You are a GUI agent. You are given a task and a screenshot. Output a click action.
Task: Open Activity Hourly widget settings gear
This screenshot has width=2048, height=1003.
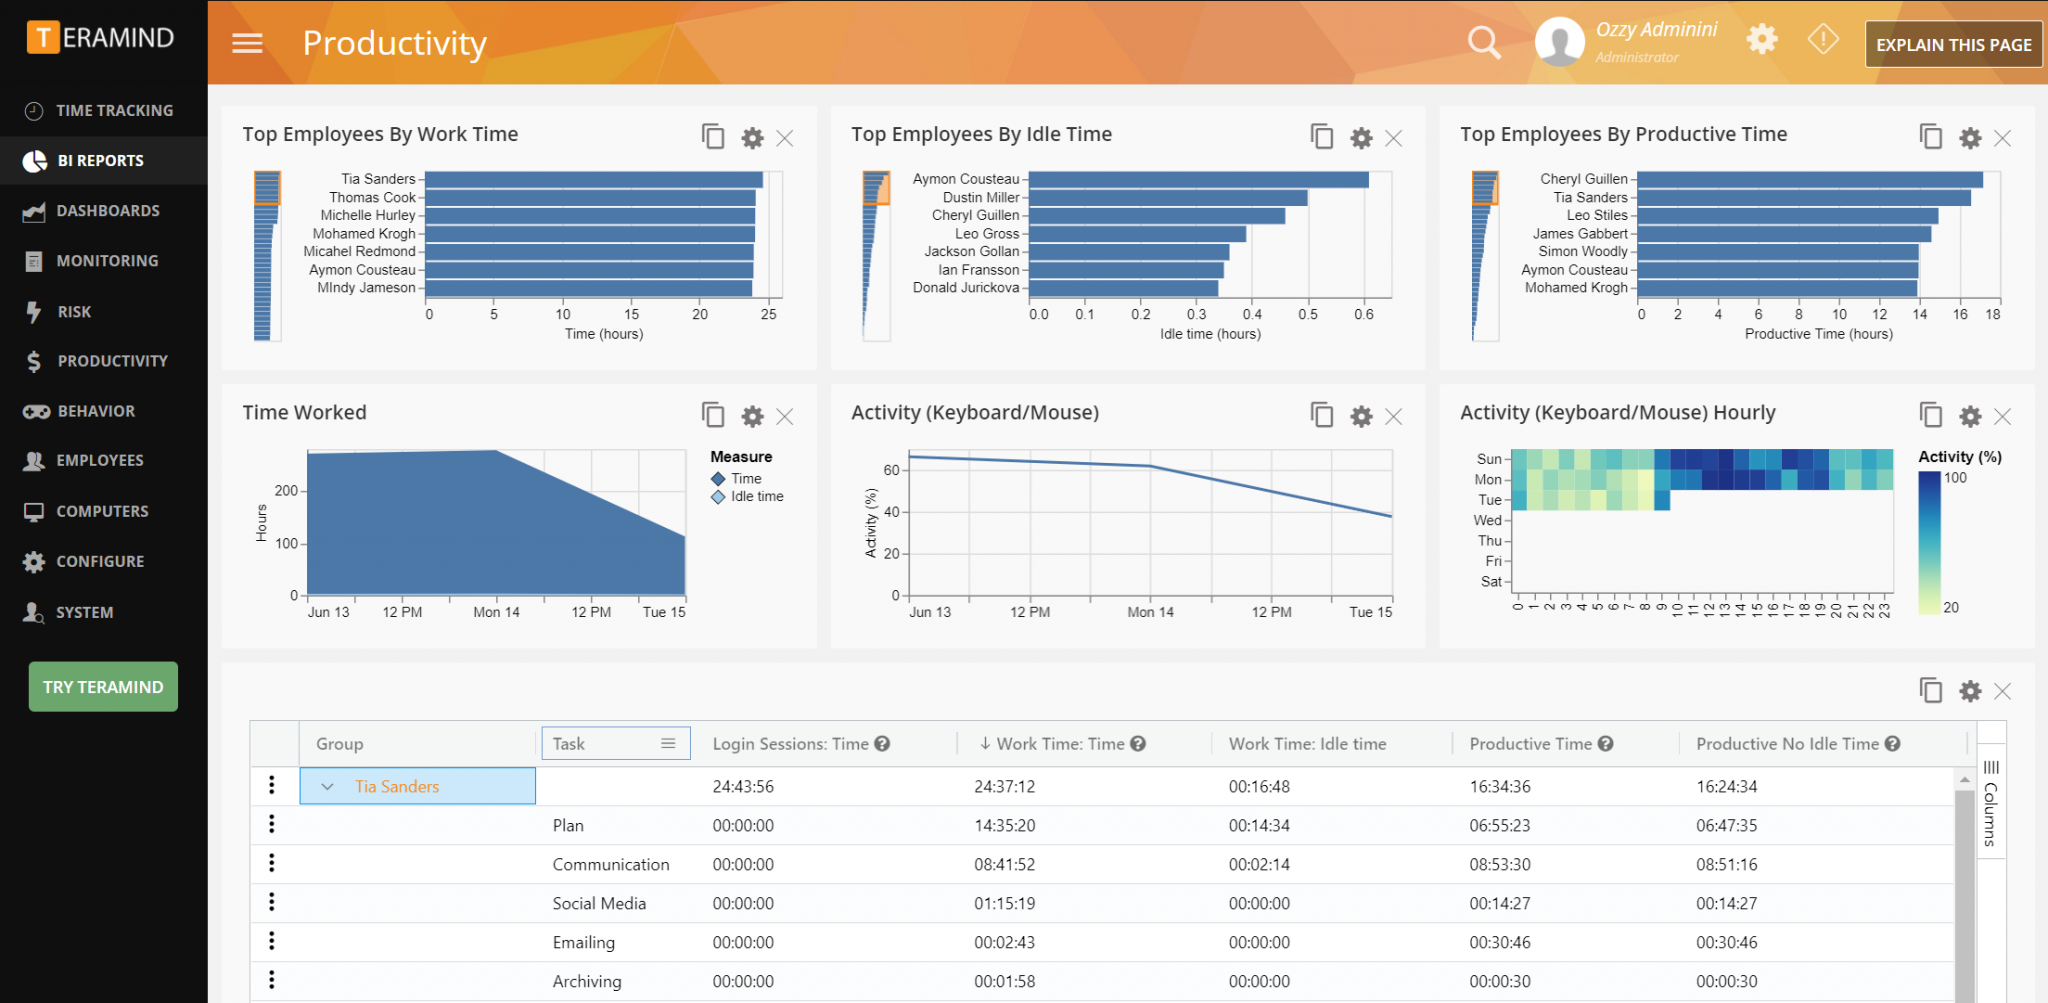(x=1970, y=415)
